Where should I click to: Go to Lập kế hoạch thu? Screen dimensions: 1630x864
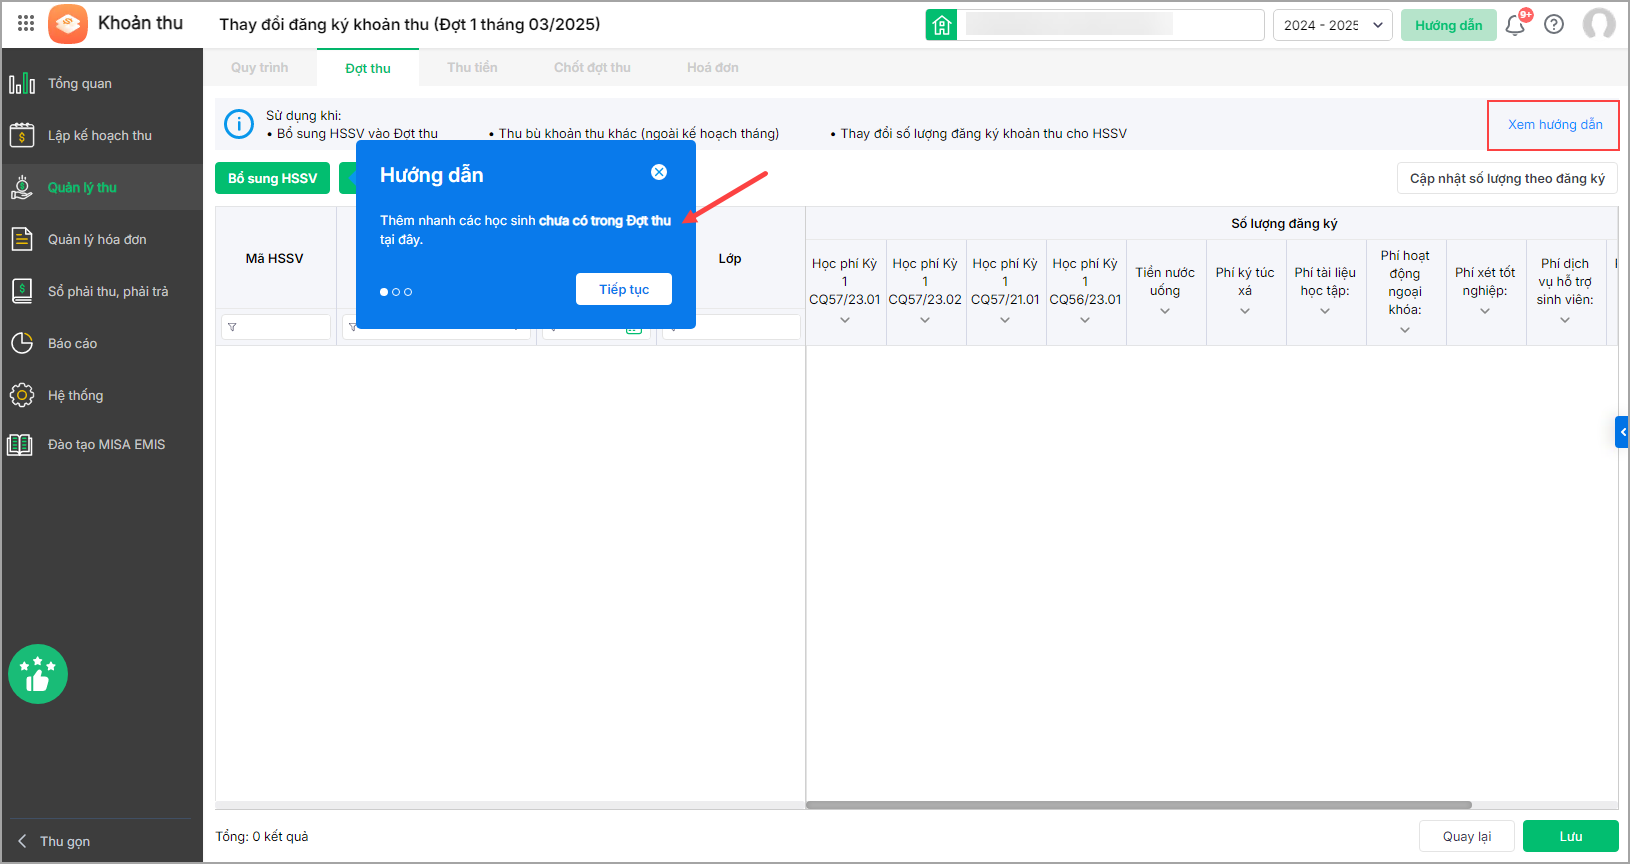(102, 136)
